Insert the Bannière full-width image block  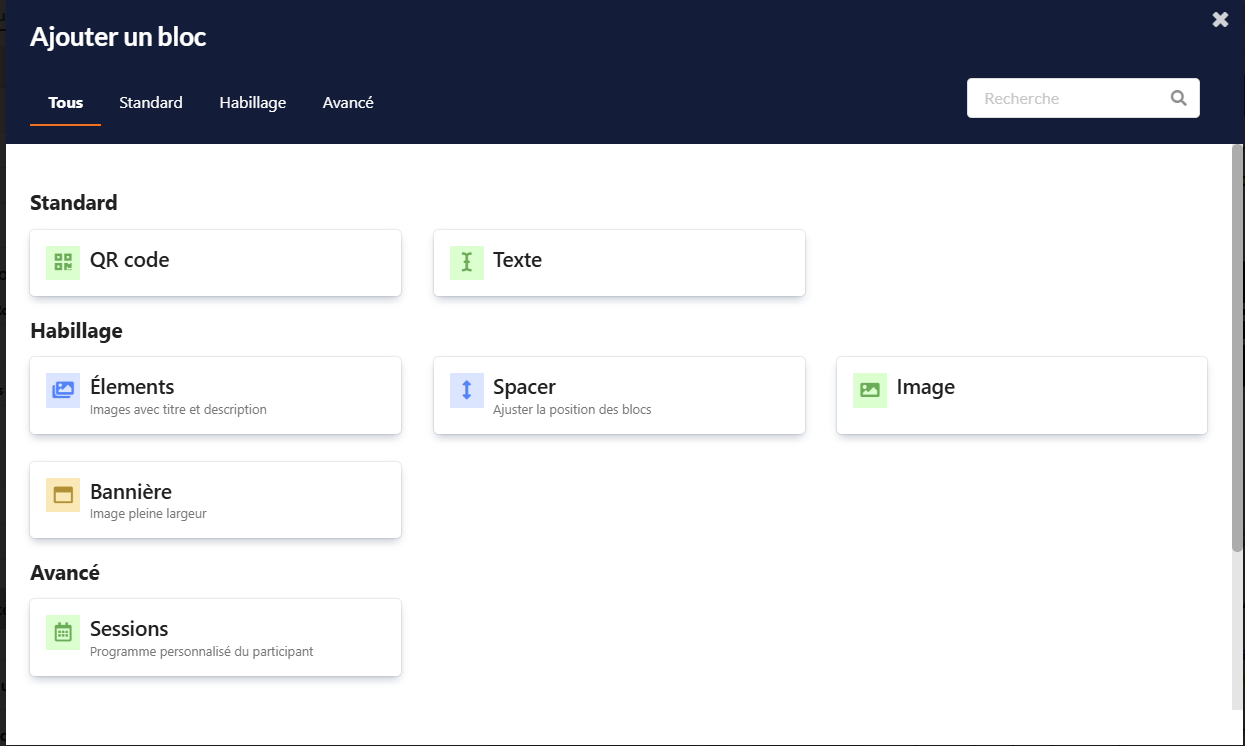click(215, 500)
